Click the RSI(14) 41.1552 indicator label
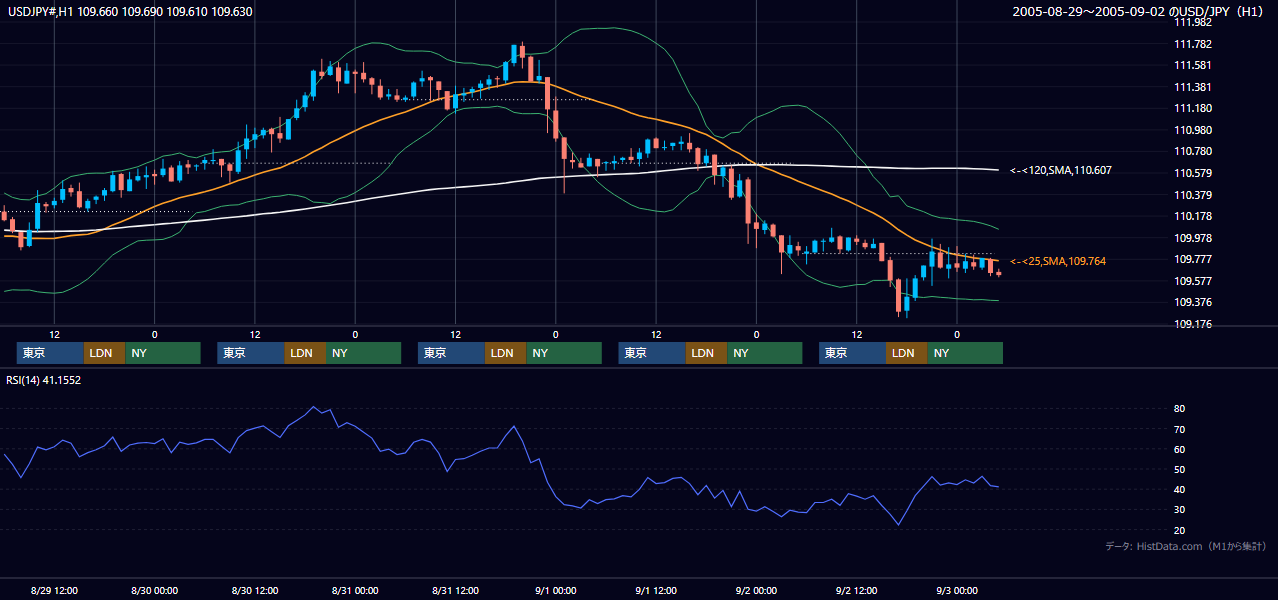The width and height of the screenshot is (1278, 600). (x=44, y=381)
